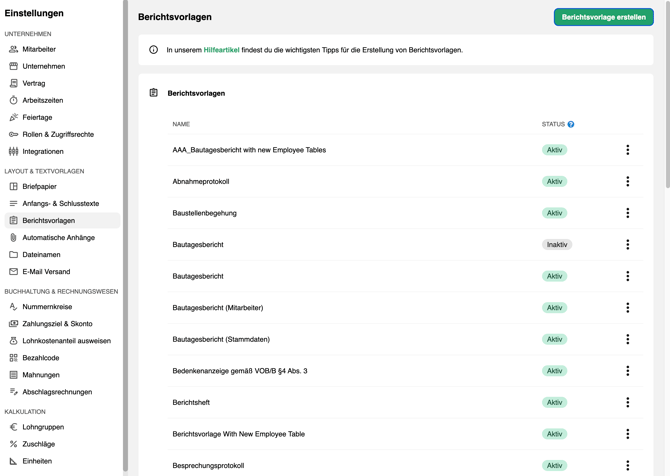The width and height of the screenshot is (670, 476).
Task: Open Lohngruppen settings in sidebar
Action: coord(62,427)
